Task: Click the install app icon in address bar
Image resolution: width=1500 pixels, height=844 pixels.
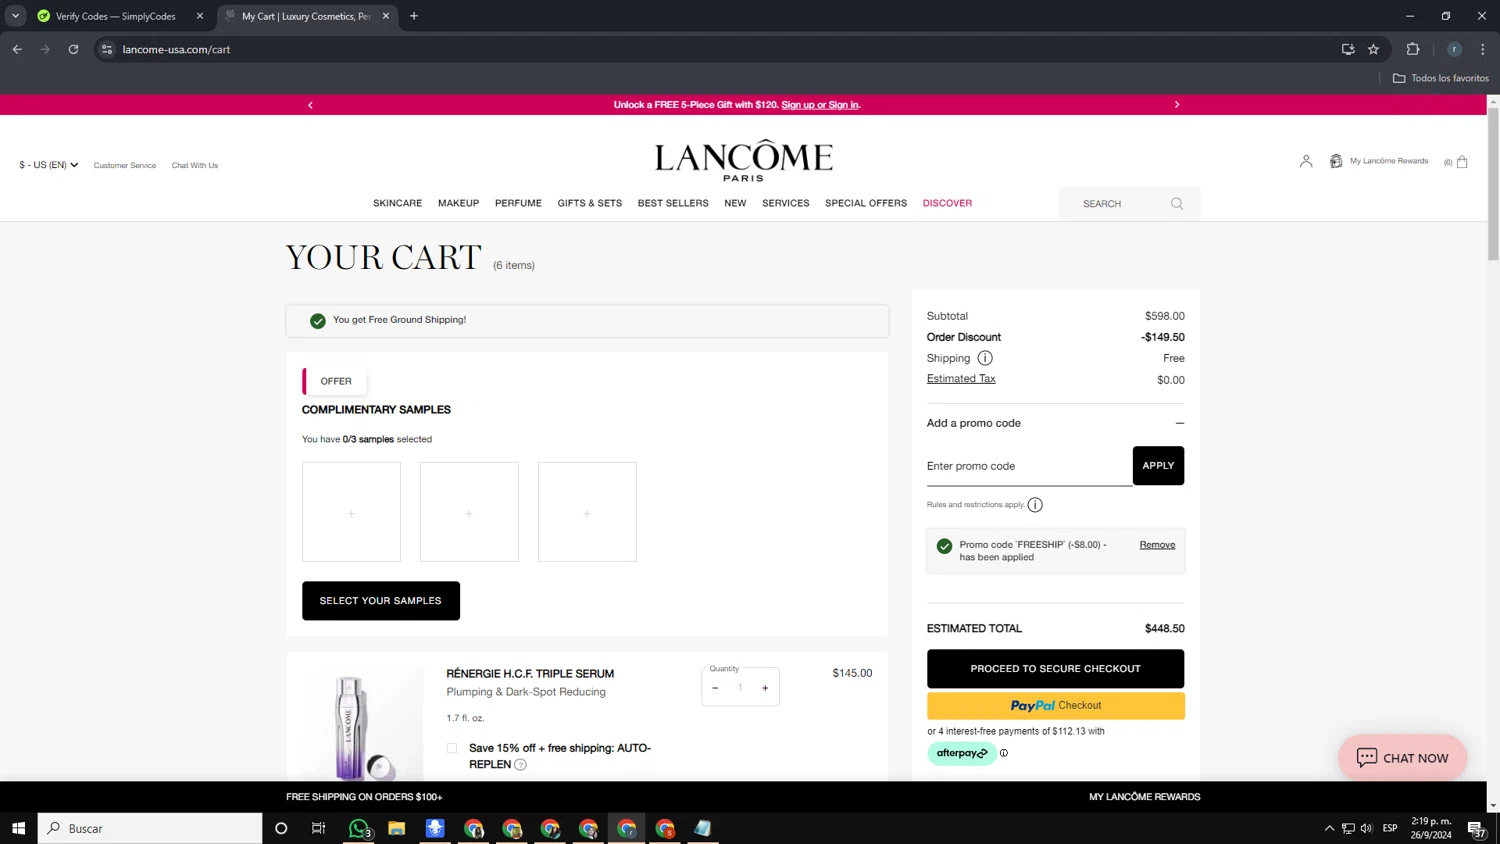Action: (x=1348, y=49)
